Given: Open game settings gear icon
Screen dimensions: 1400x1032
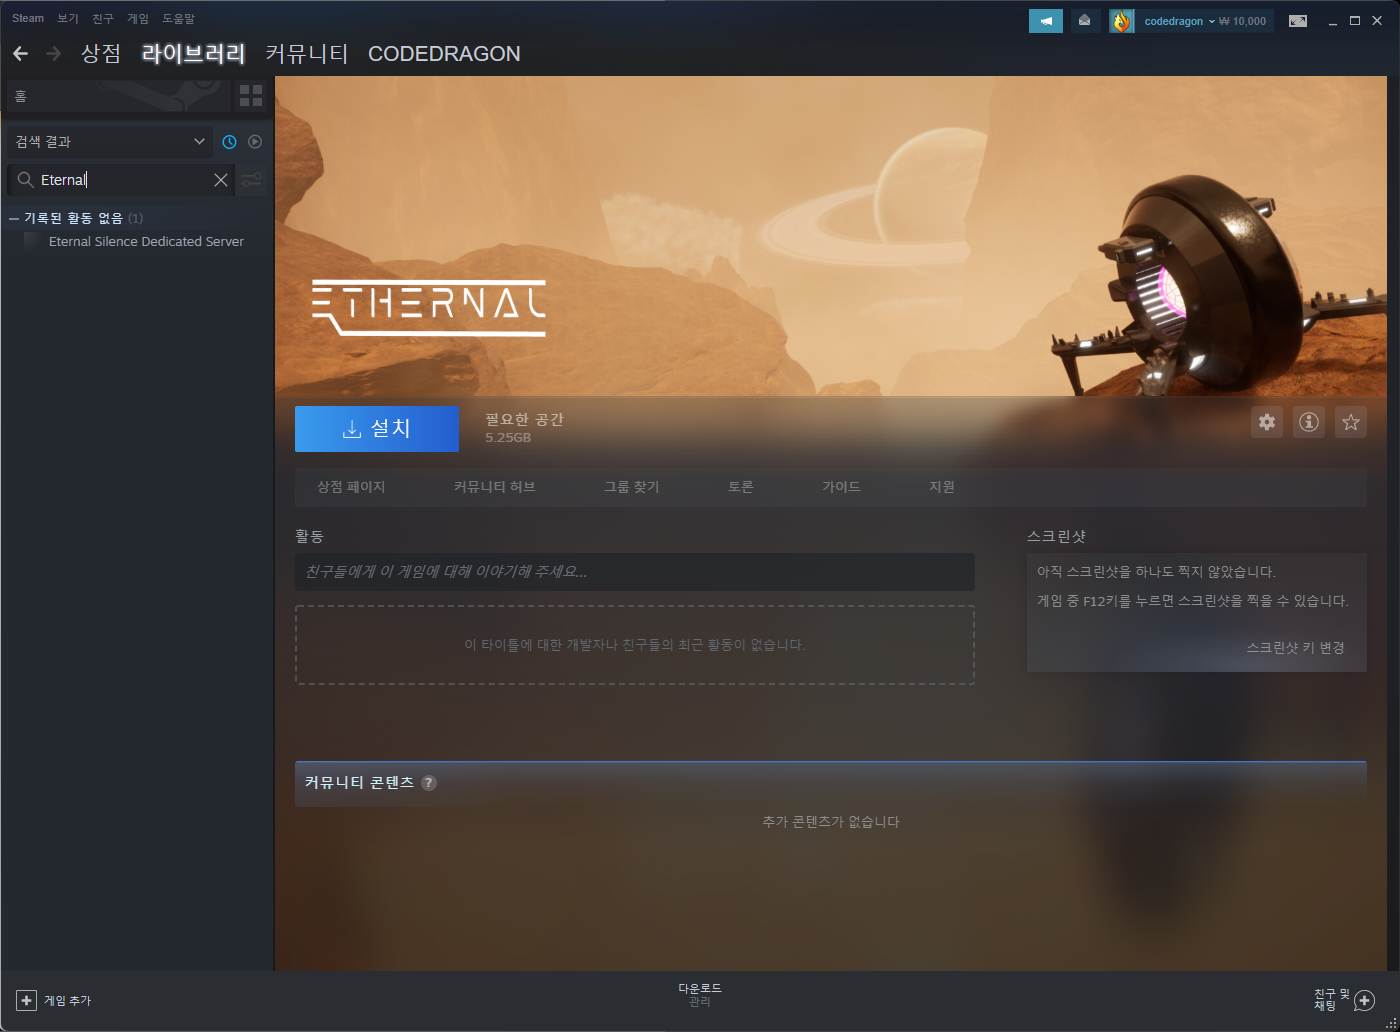Looking at the screenshot, I should tap(1267, 422).
